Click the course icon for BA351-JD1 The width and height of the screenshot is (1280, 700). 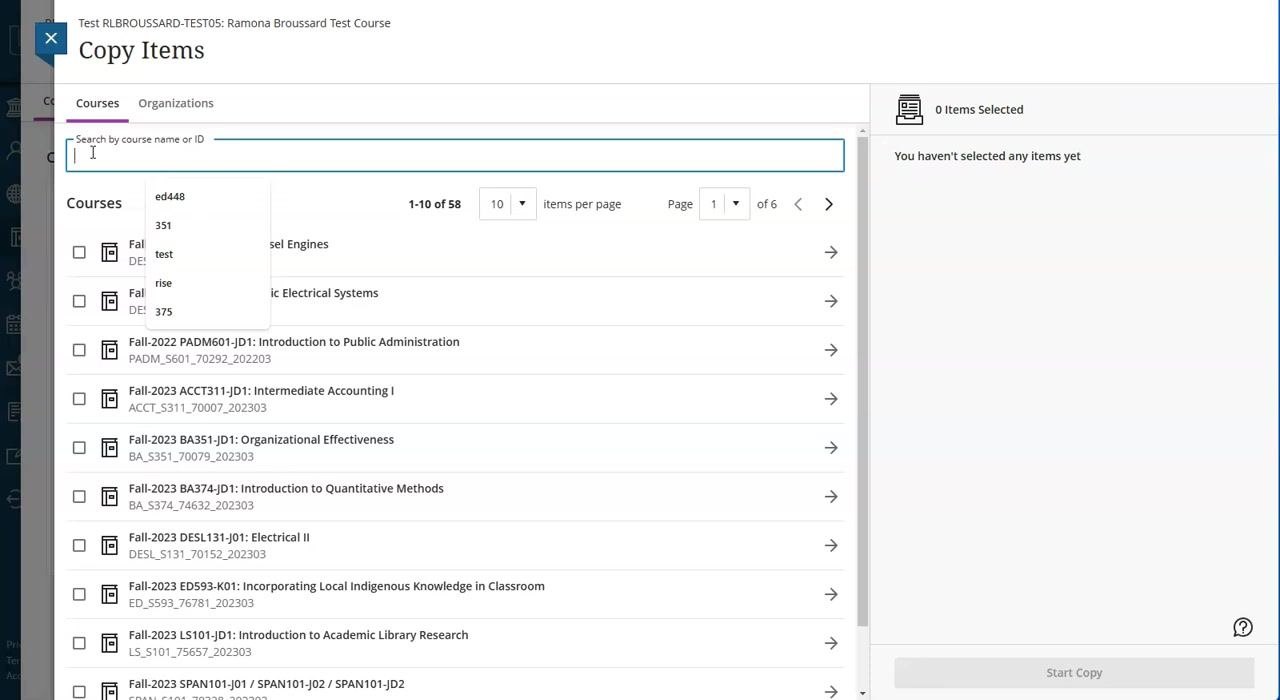pyautogui.click(x=110, y=447)
